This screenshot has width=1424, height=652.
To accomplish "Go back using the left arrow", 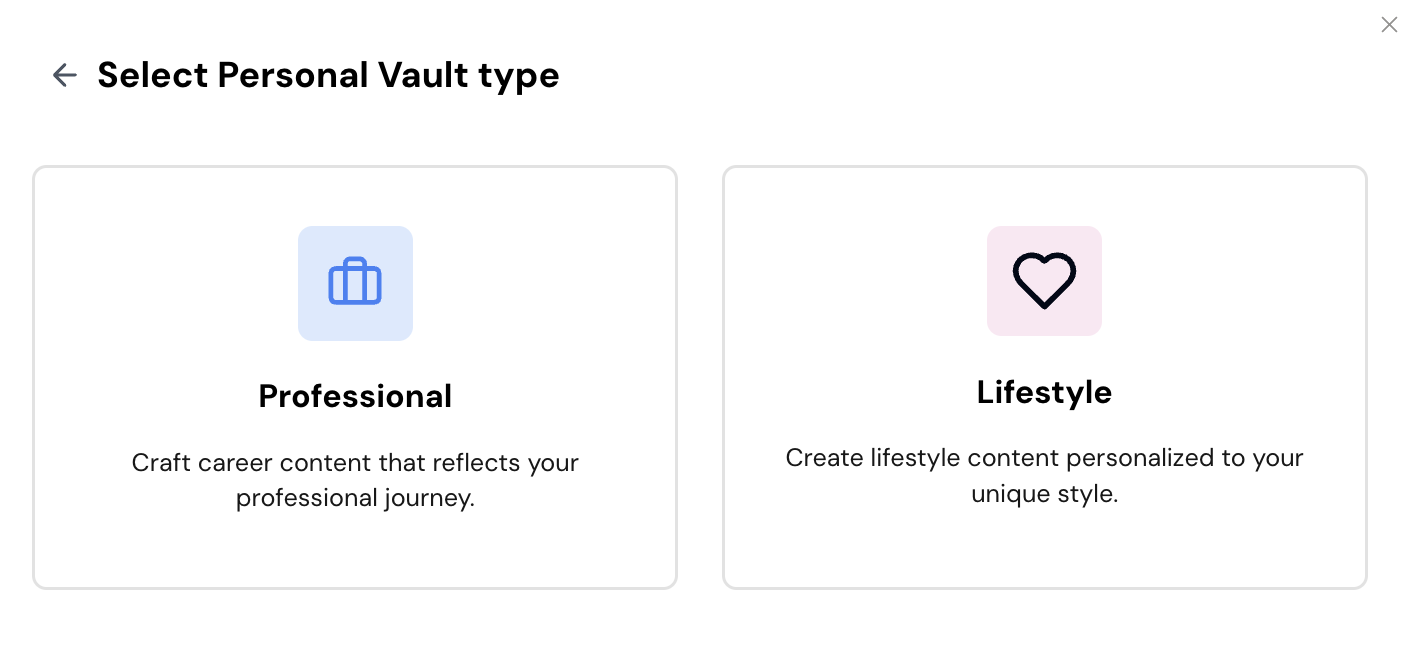I will [x=64, y=75].
